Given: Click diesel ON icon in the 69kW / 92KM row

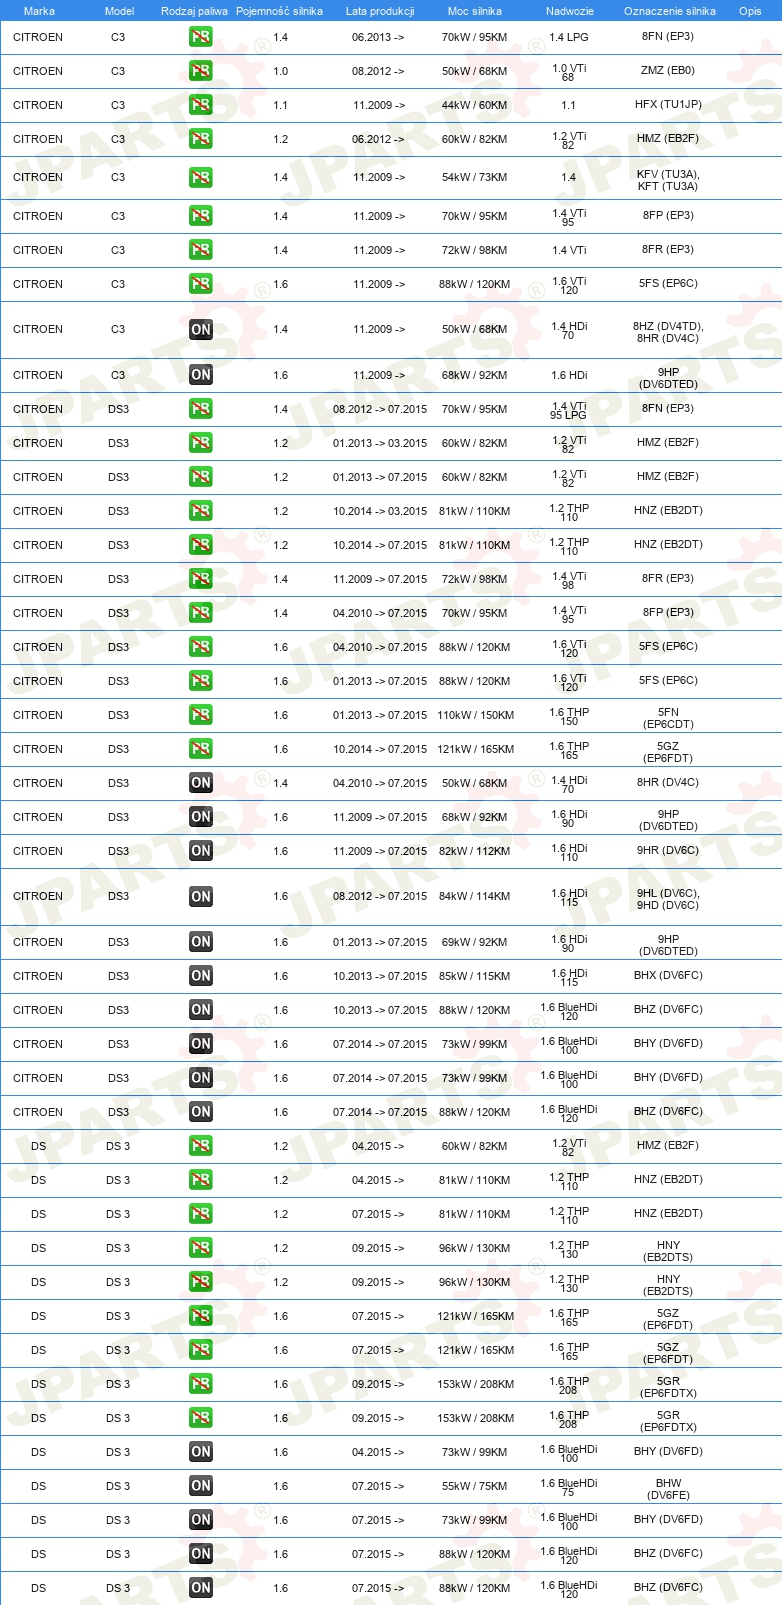Looking at the screenshot, I should (x=201, y=942).
